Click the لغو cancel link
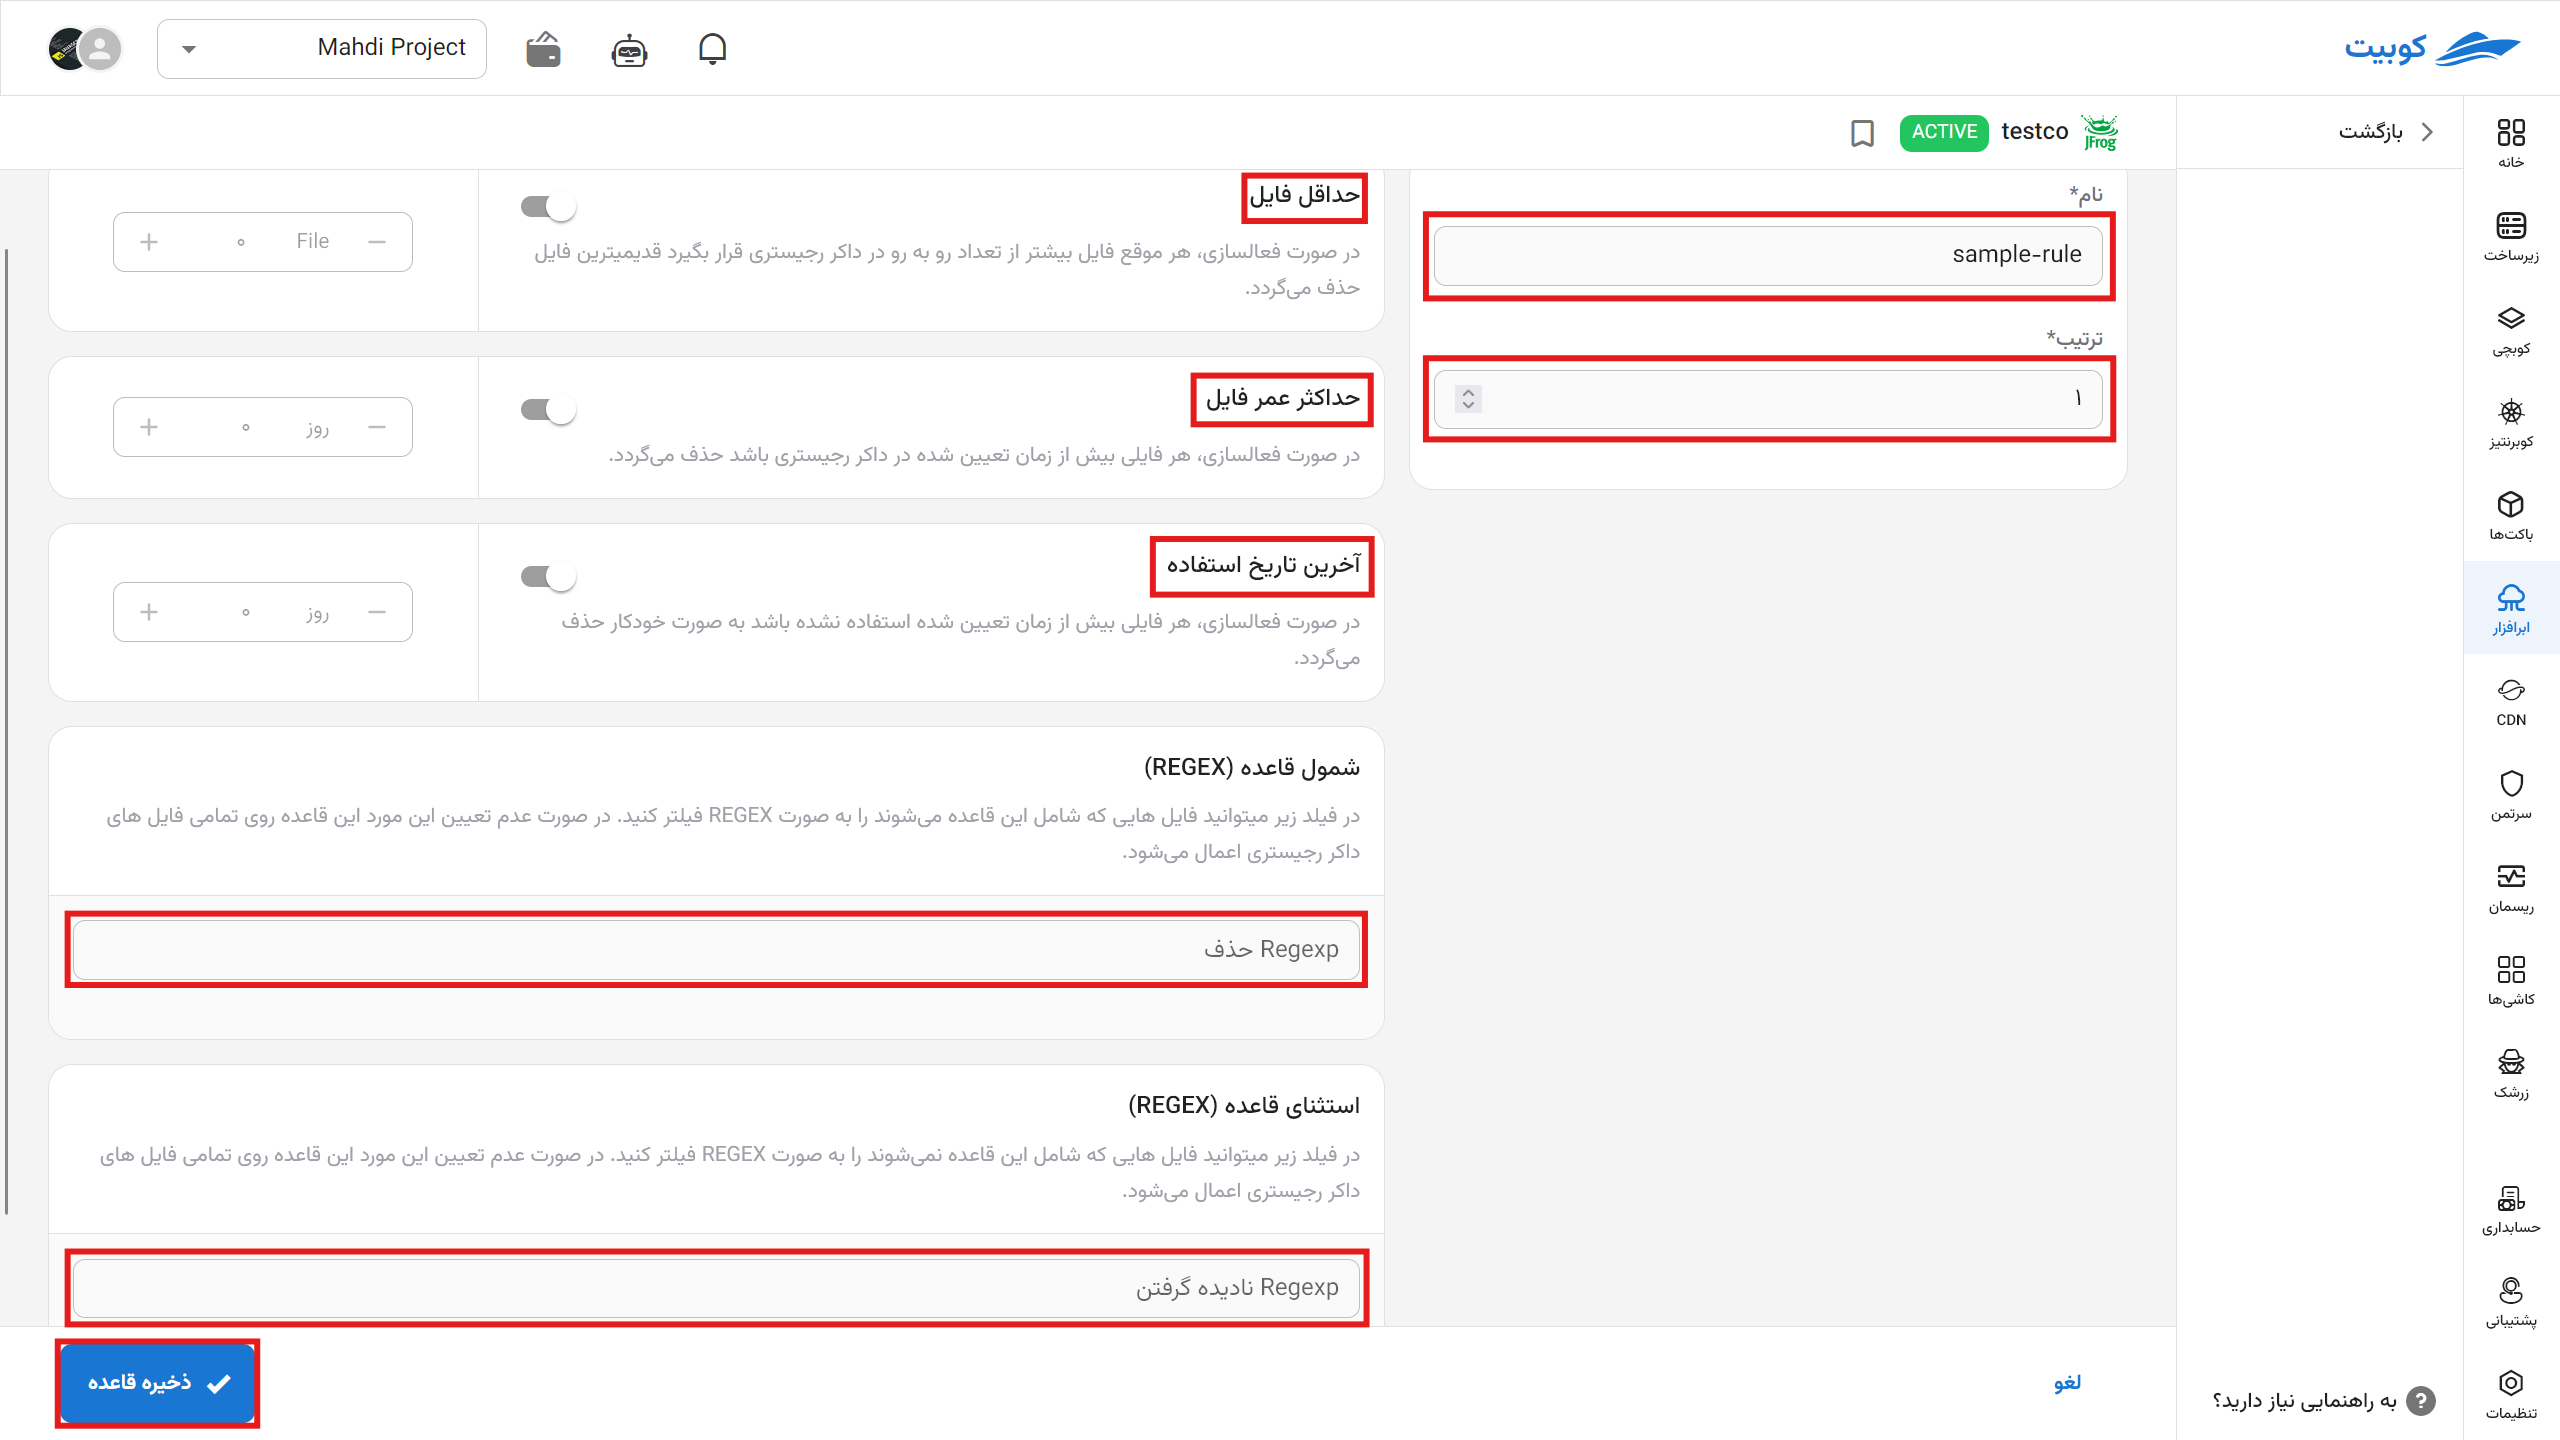This screenshot has width=2560, height=1440. (2067, 1383)
